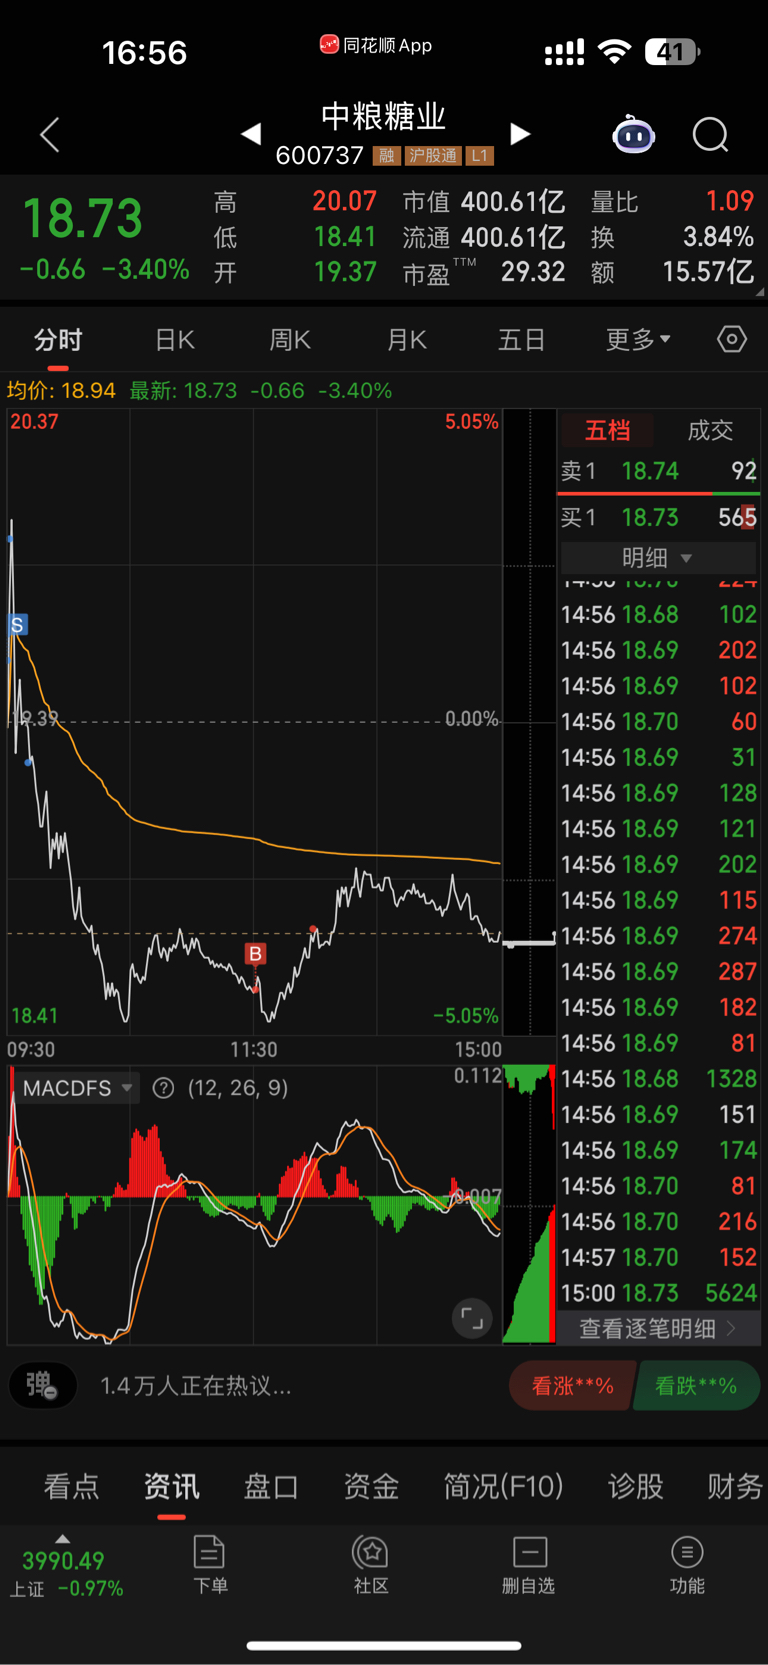Tap the B buy marker on chart

tap(255, 954)
